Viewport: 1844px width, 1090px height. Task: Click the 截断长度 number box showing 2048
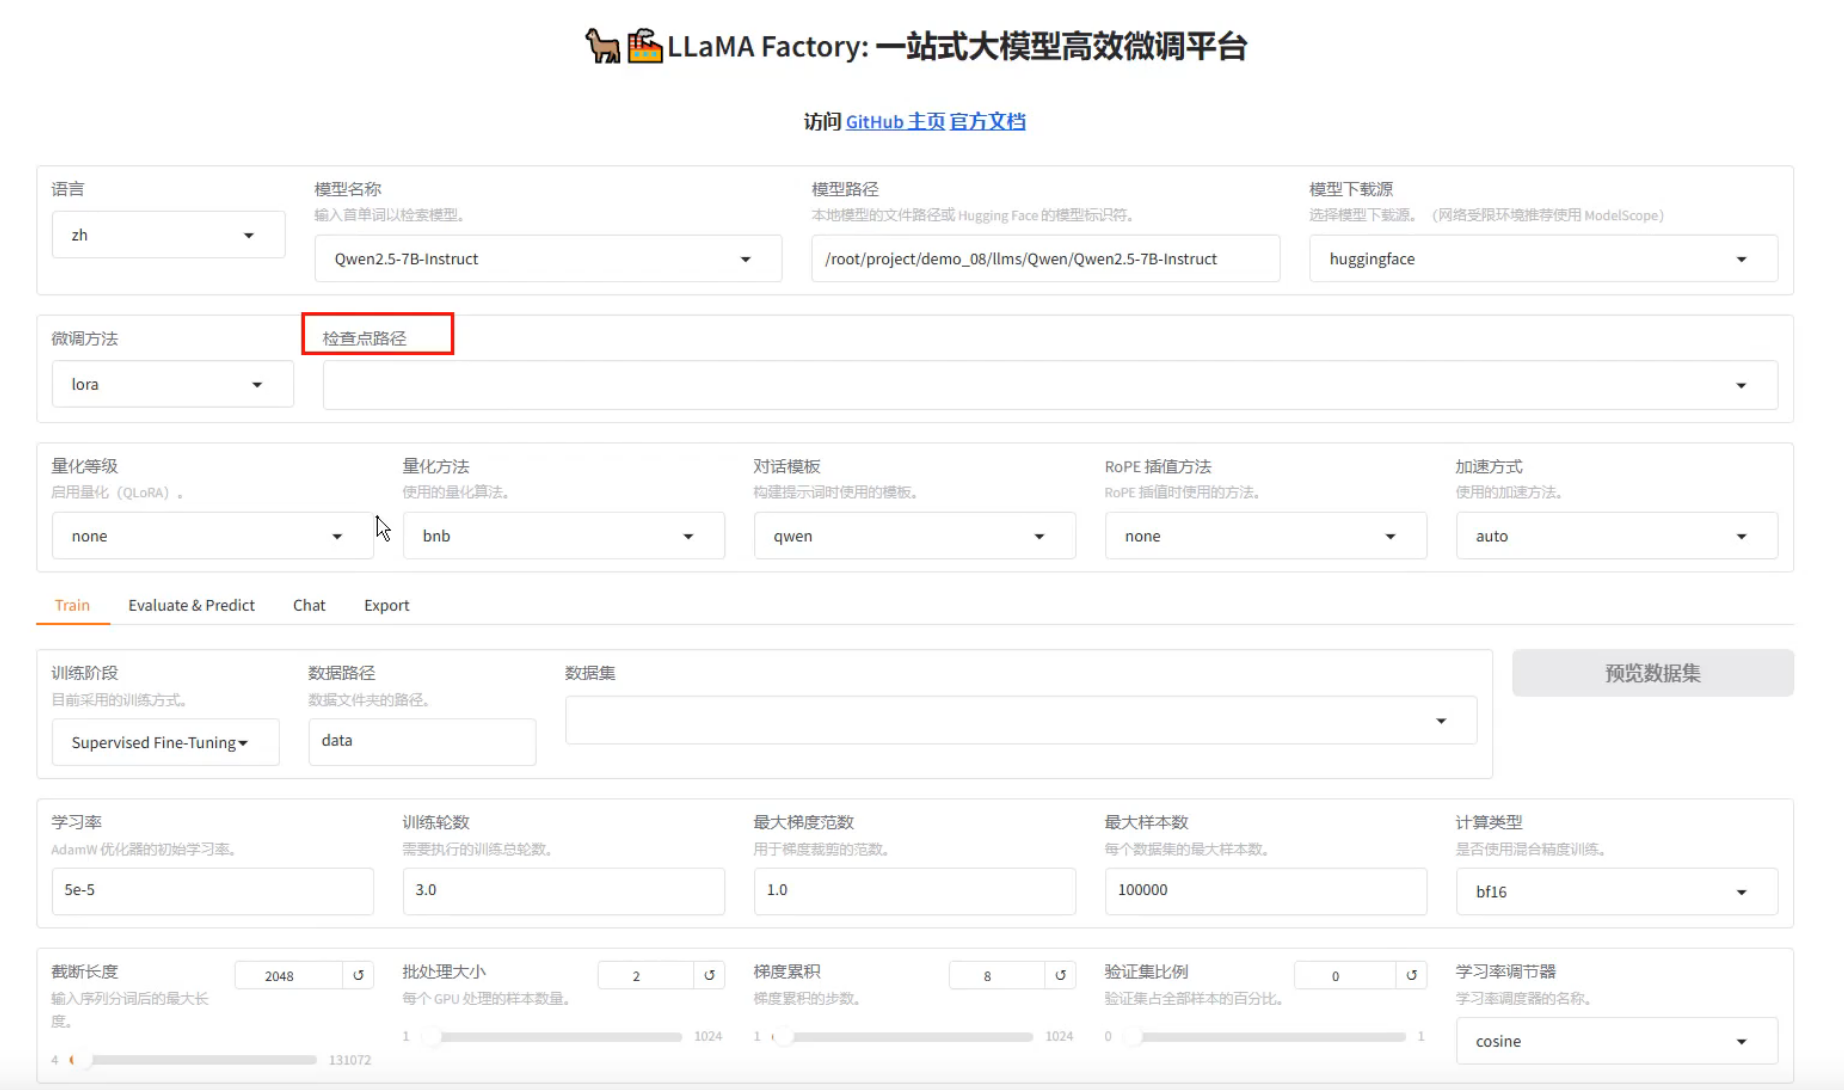click(x=289, y=975)
